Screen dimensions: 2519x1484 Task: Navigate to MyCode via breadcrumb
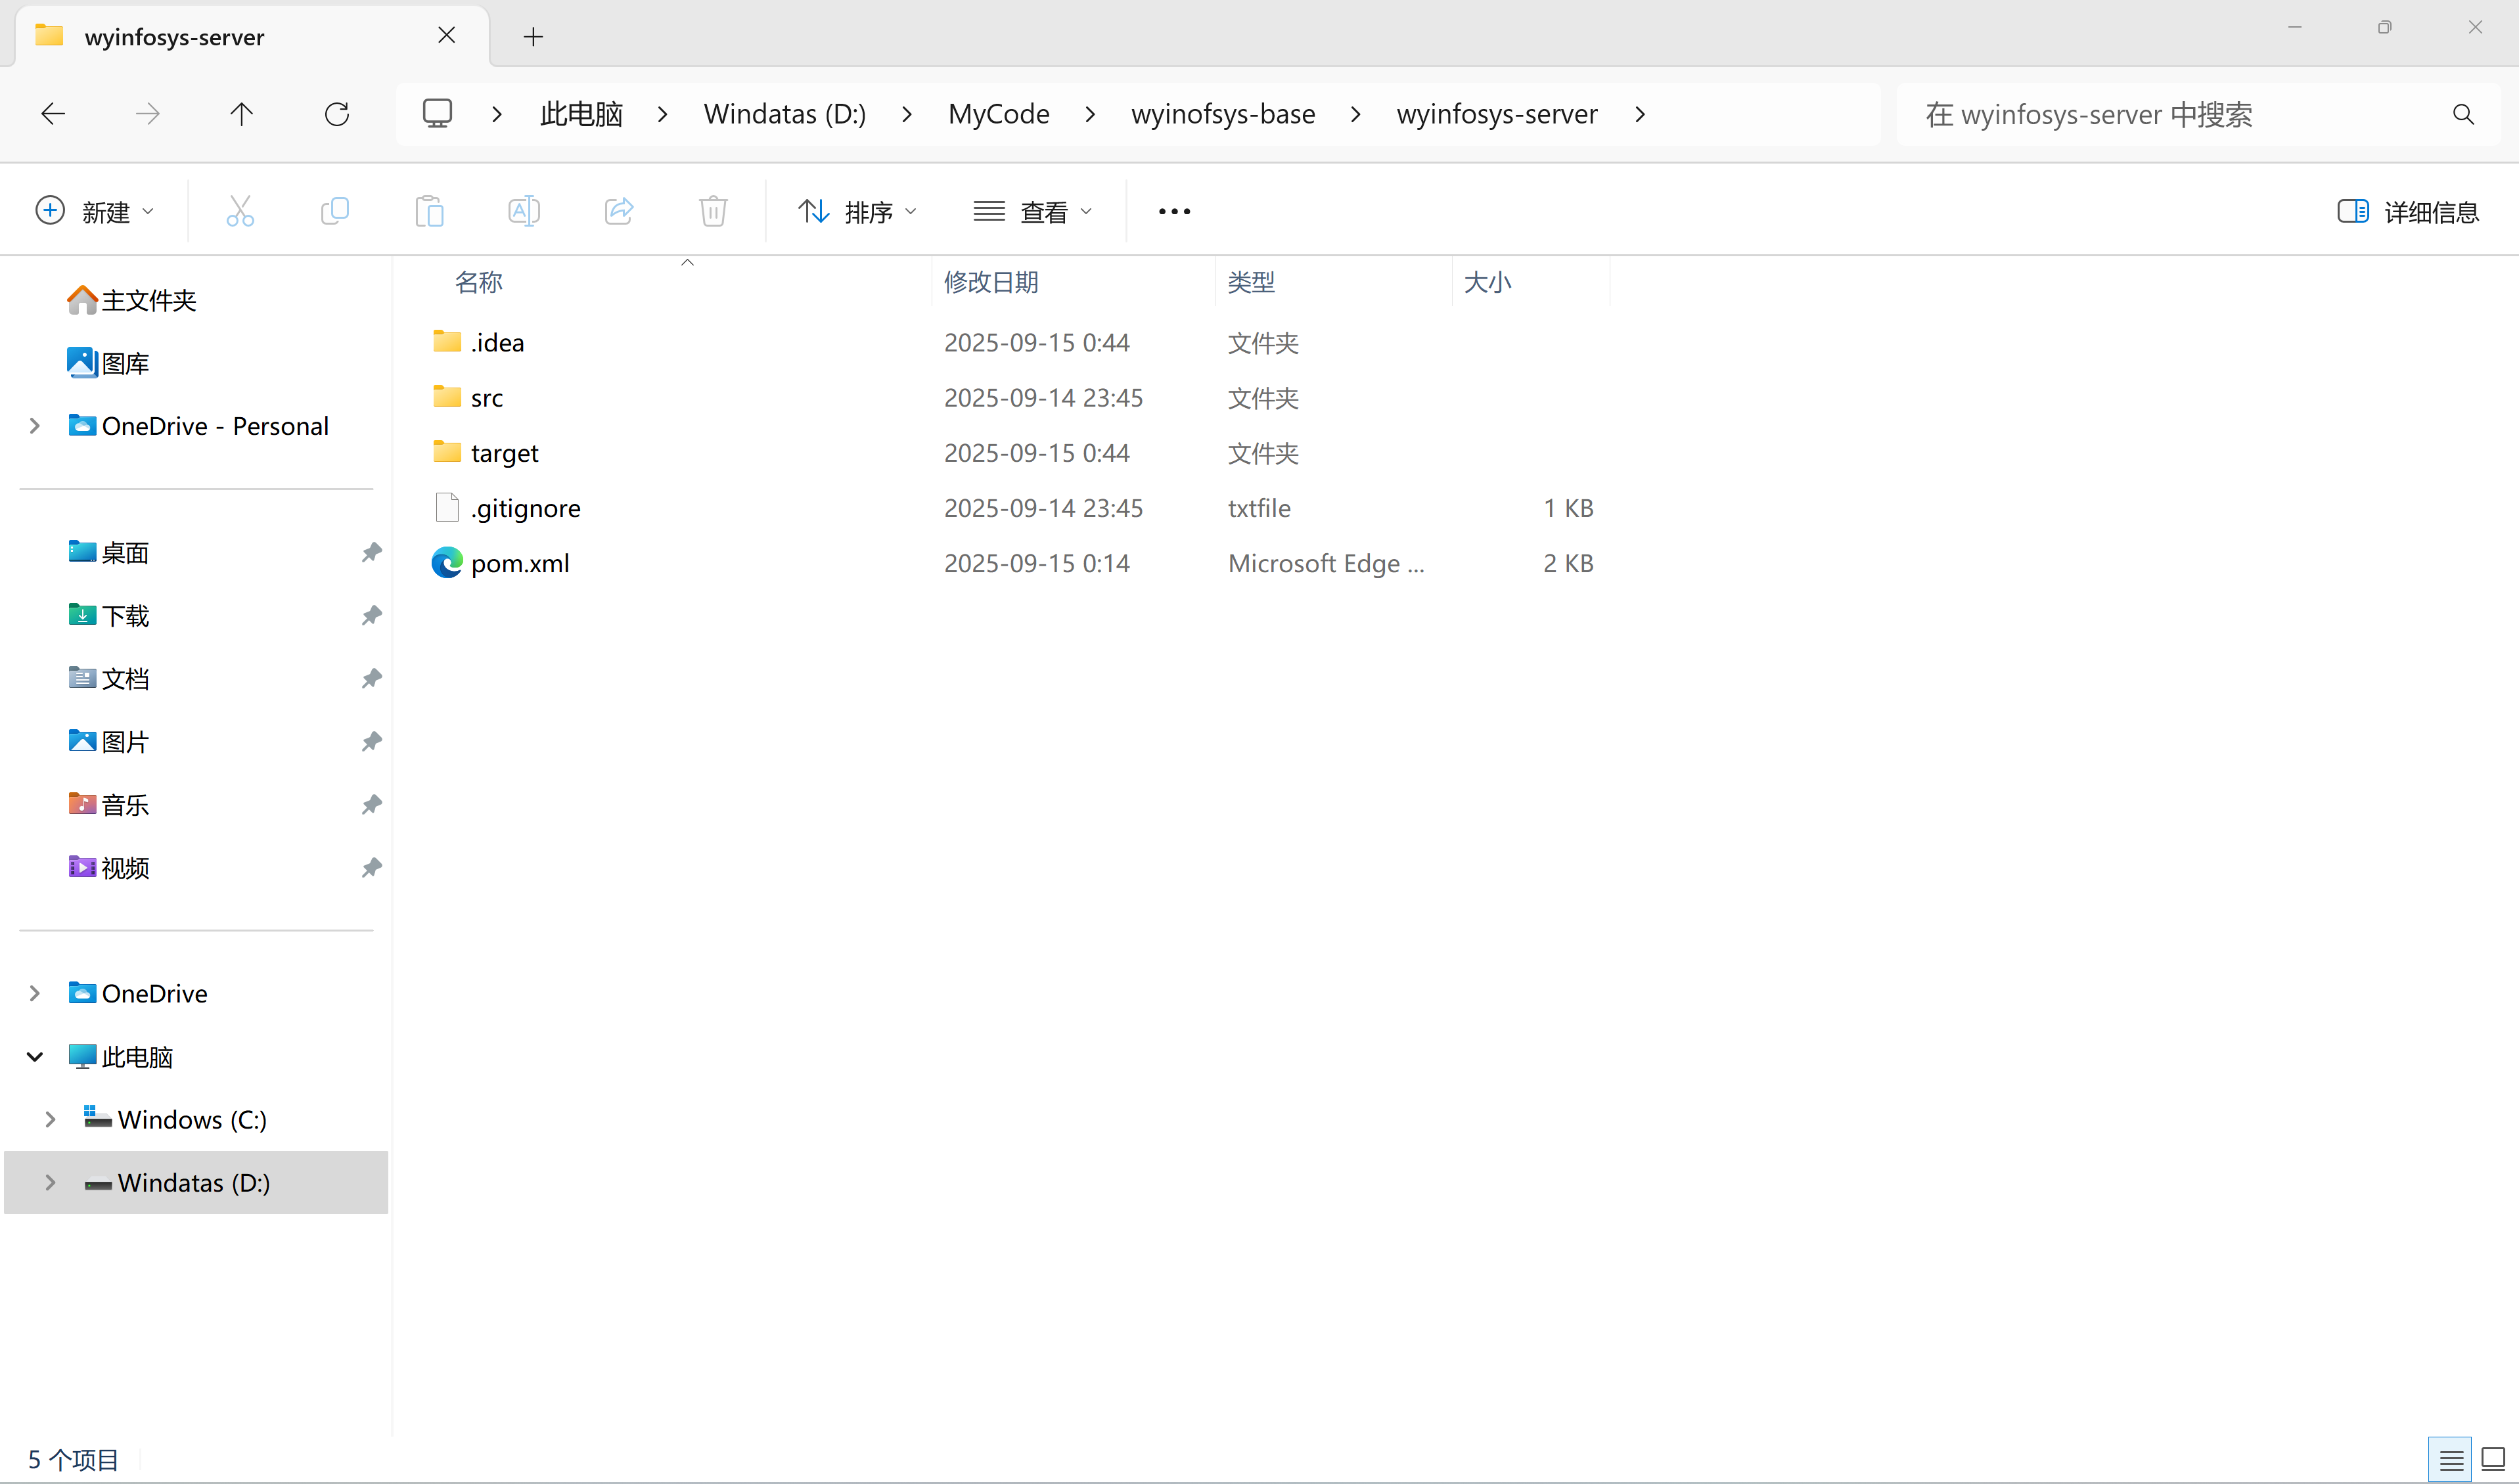click(x=998, y=113)
